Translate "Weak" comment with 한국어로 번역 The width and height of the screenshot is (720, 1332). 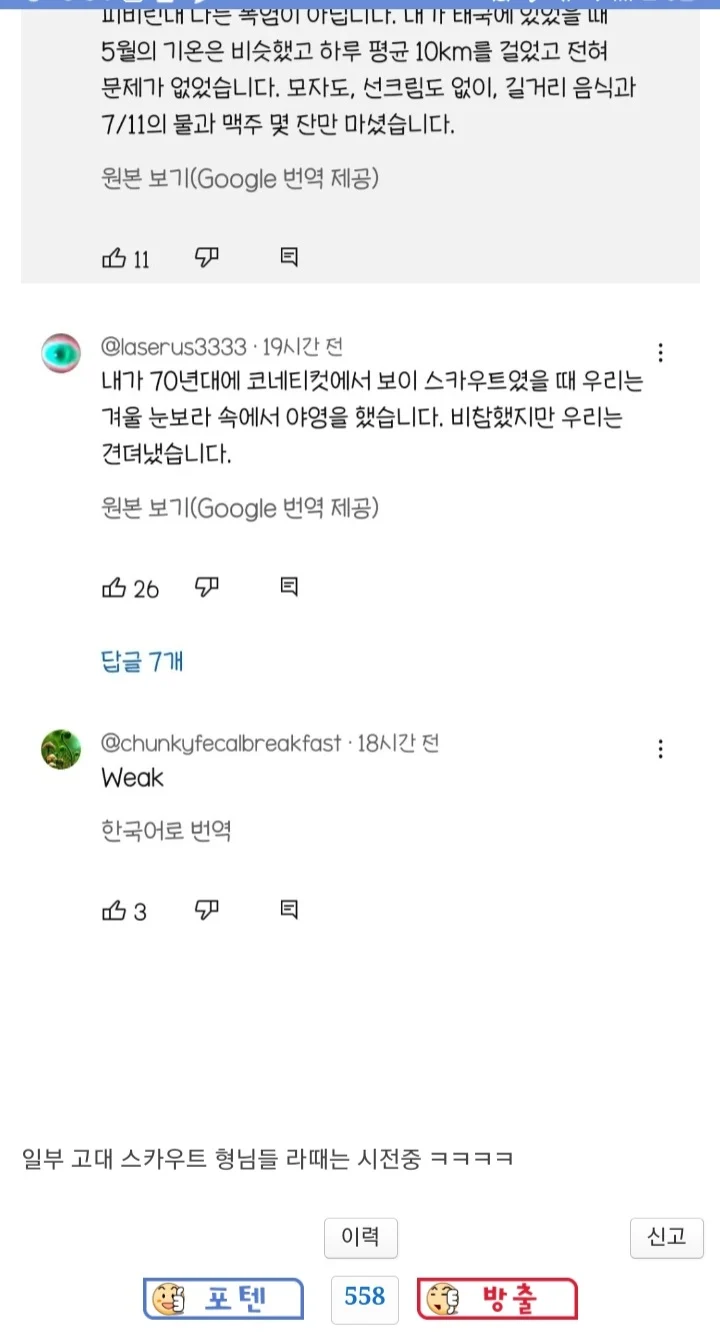(166, 831)
